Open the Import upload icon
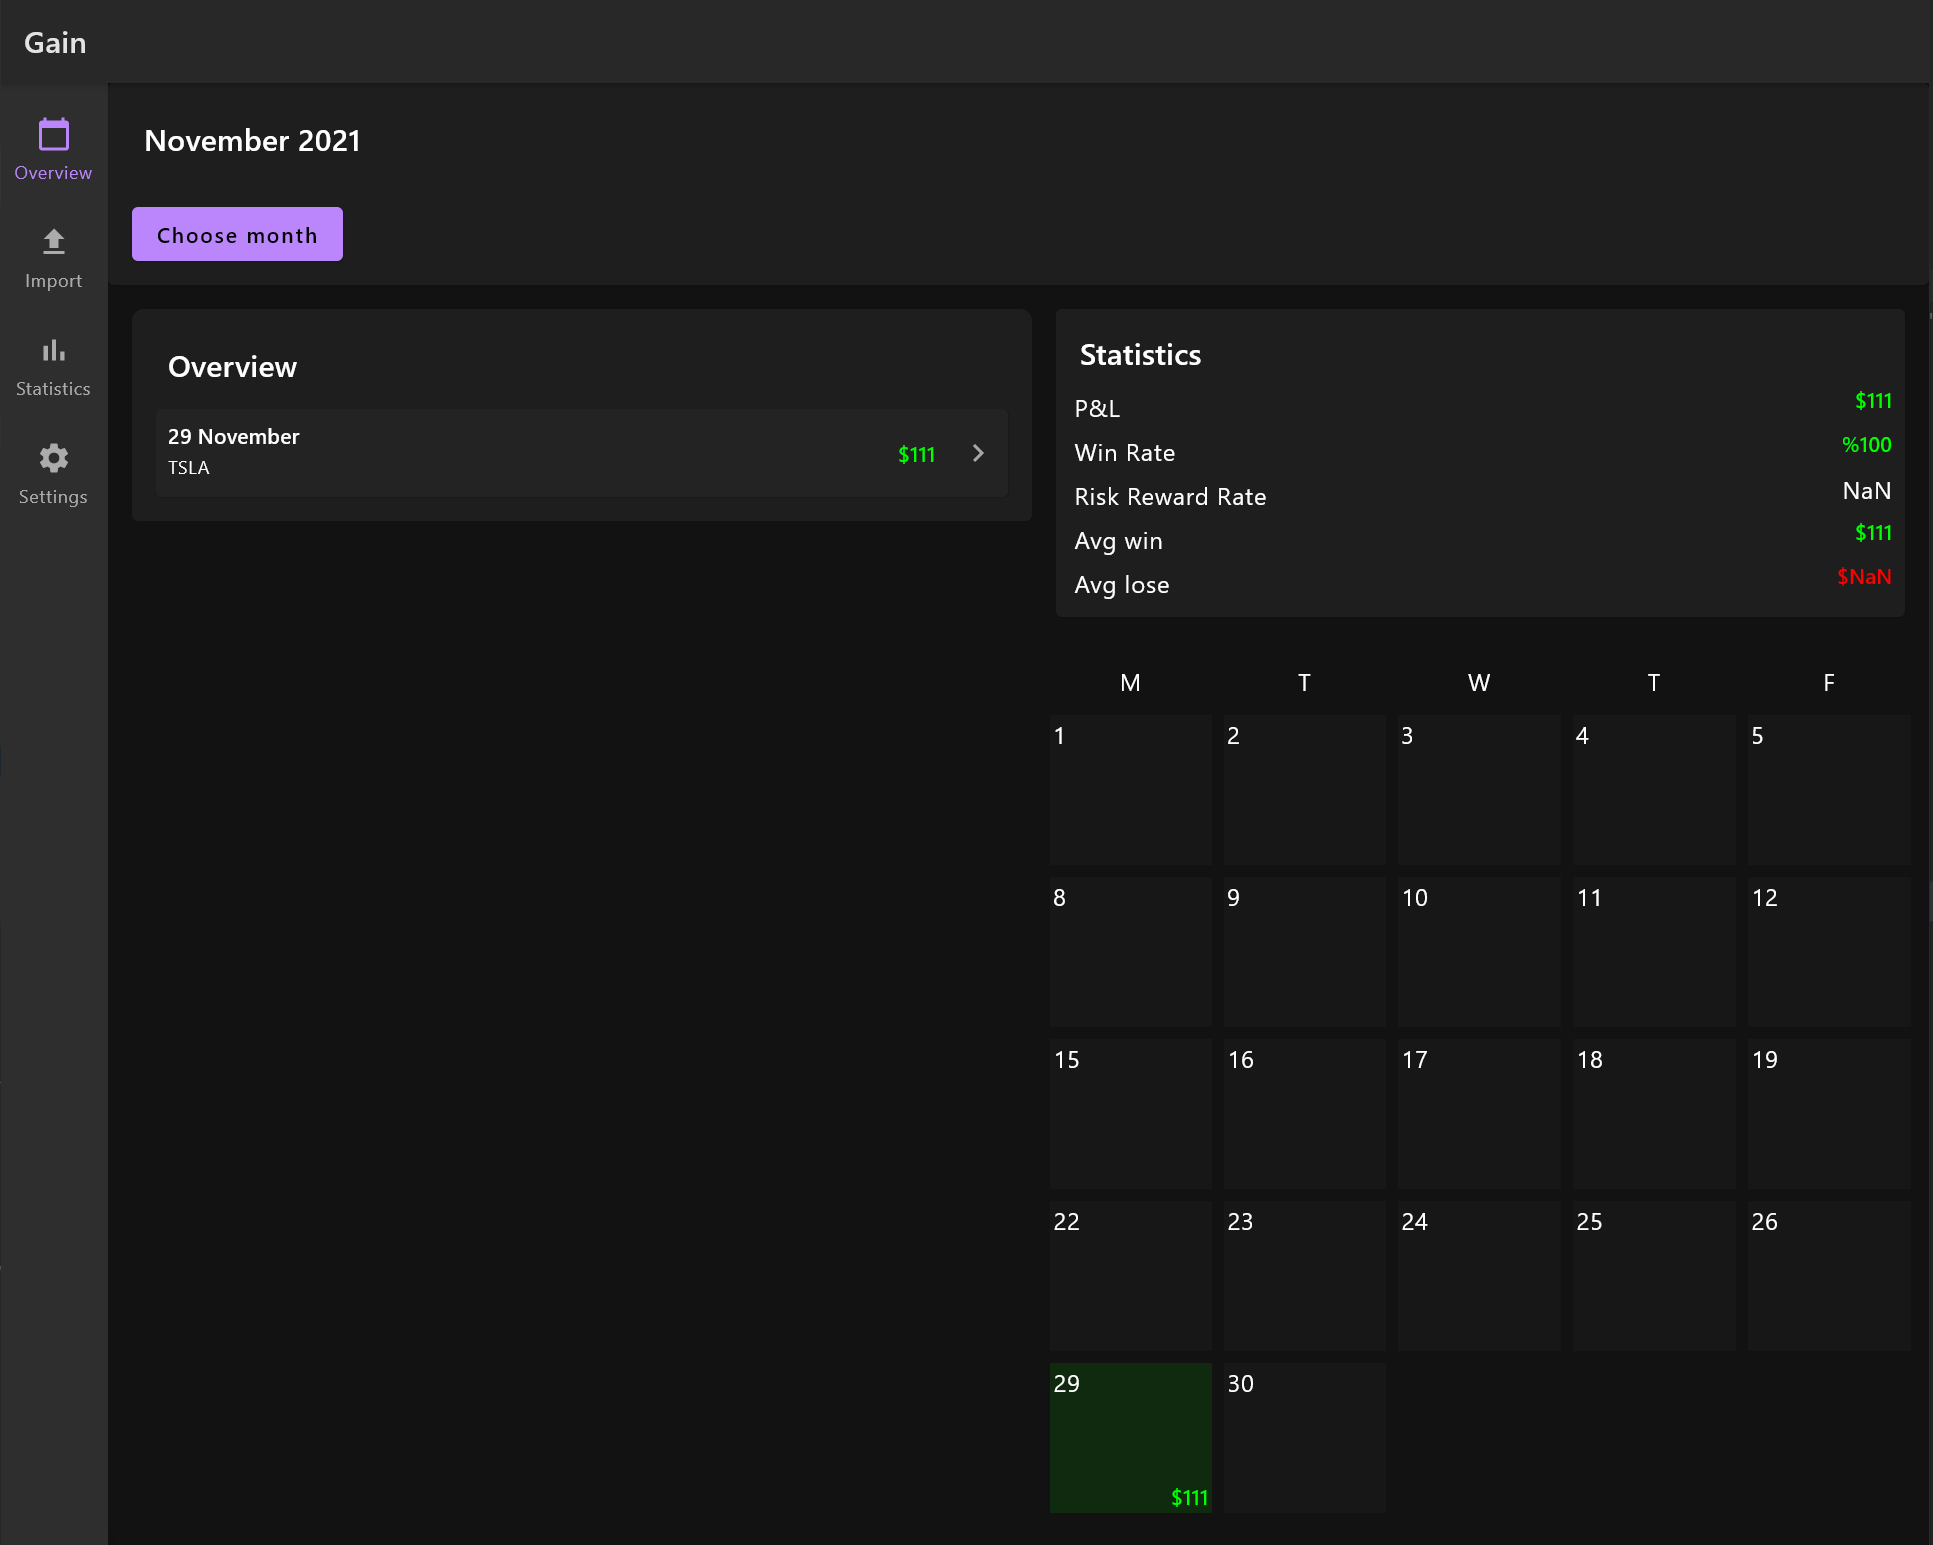 click(53, 242)
